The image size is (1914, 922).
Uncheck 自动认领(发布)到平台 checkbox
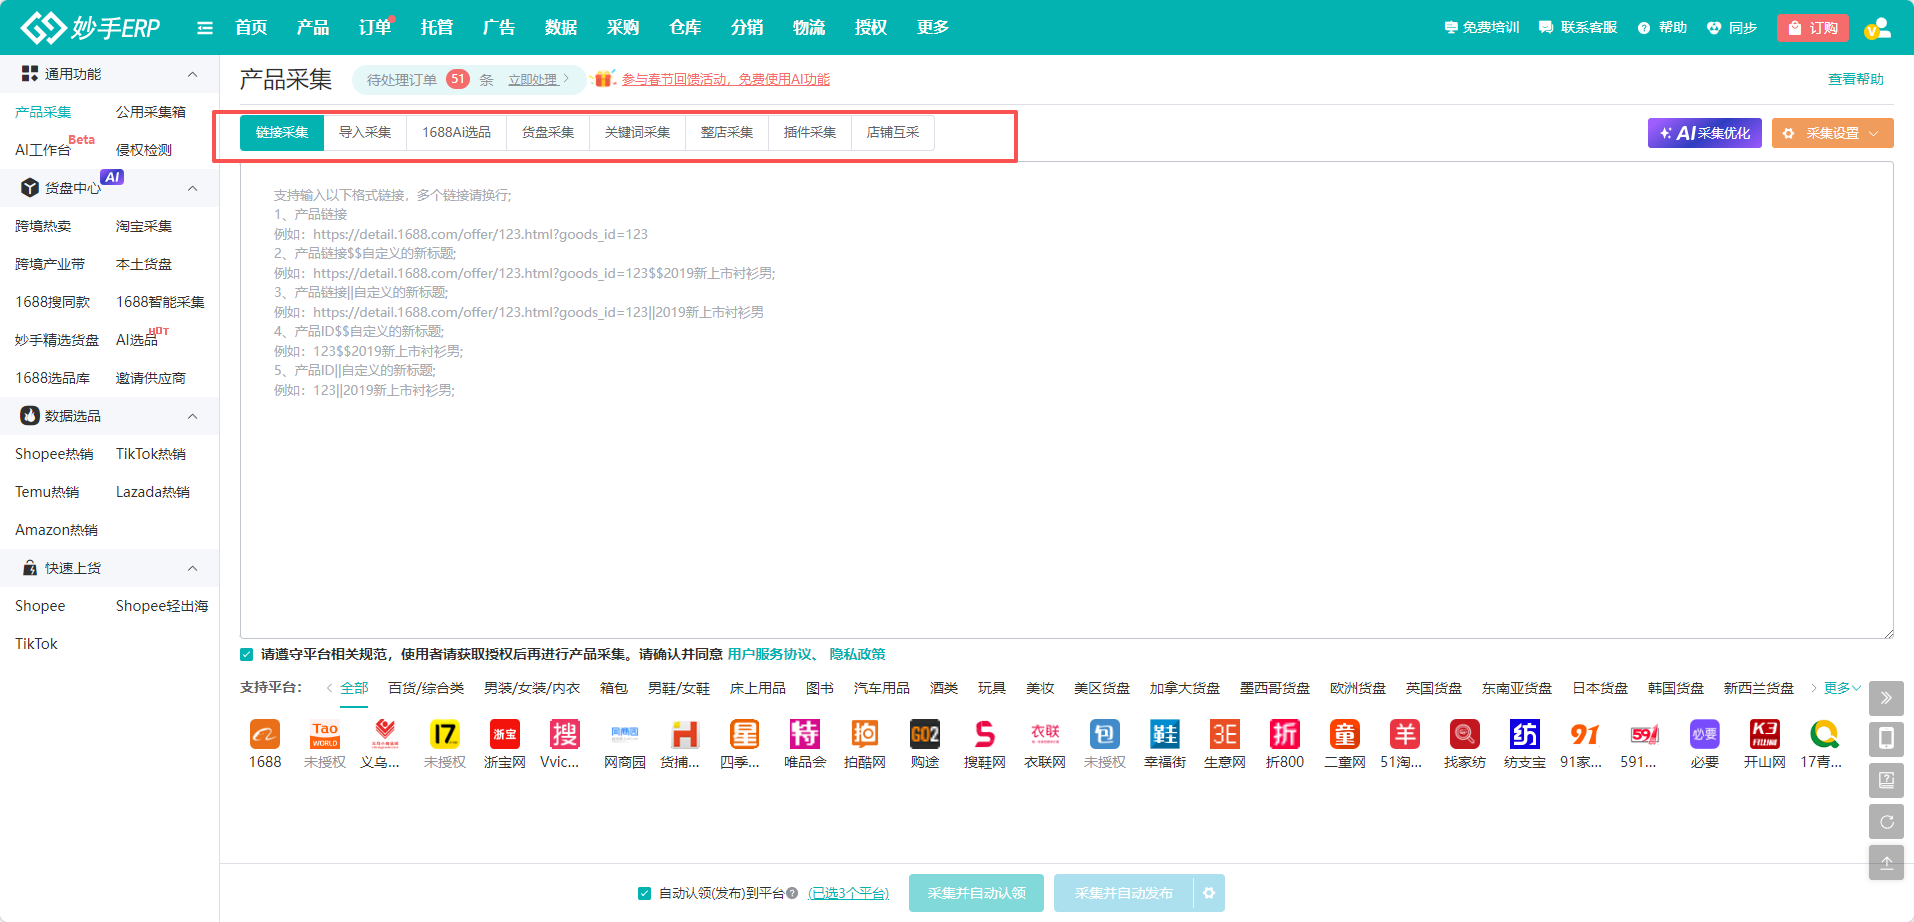click(x=644, y=894)
